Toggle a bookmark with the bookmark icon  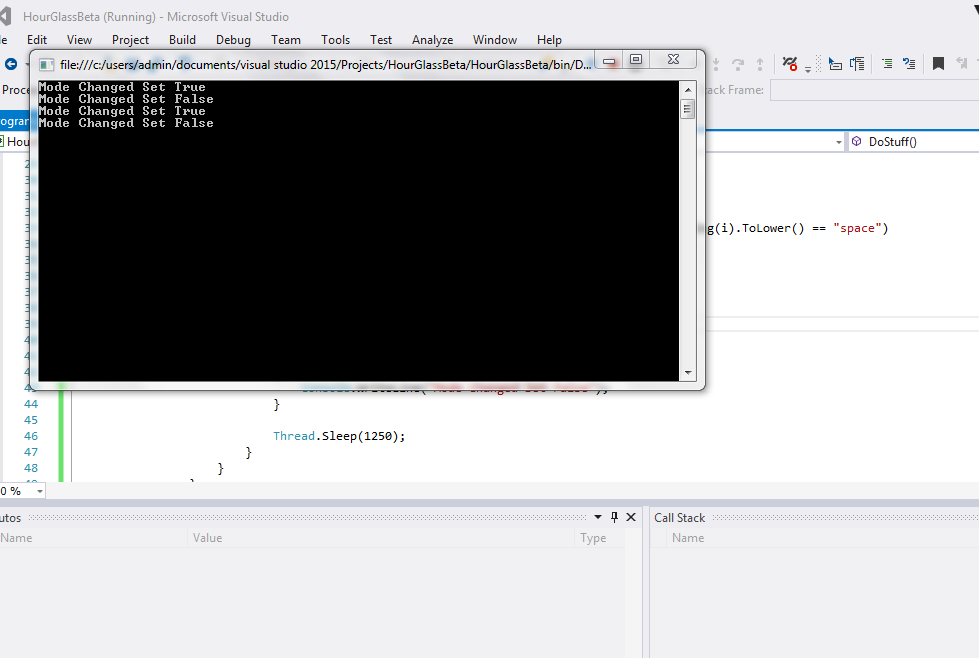938,64
